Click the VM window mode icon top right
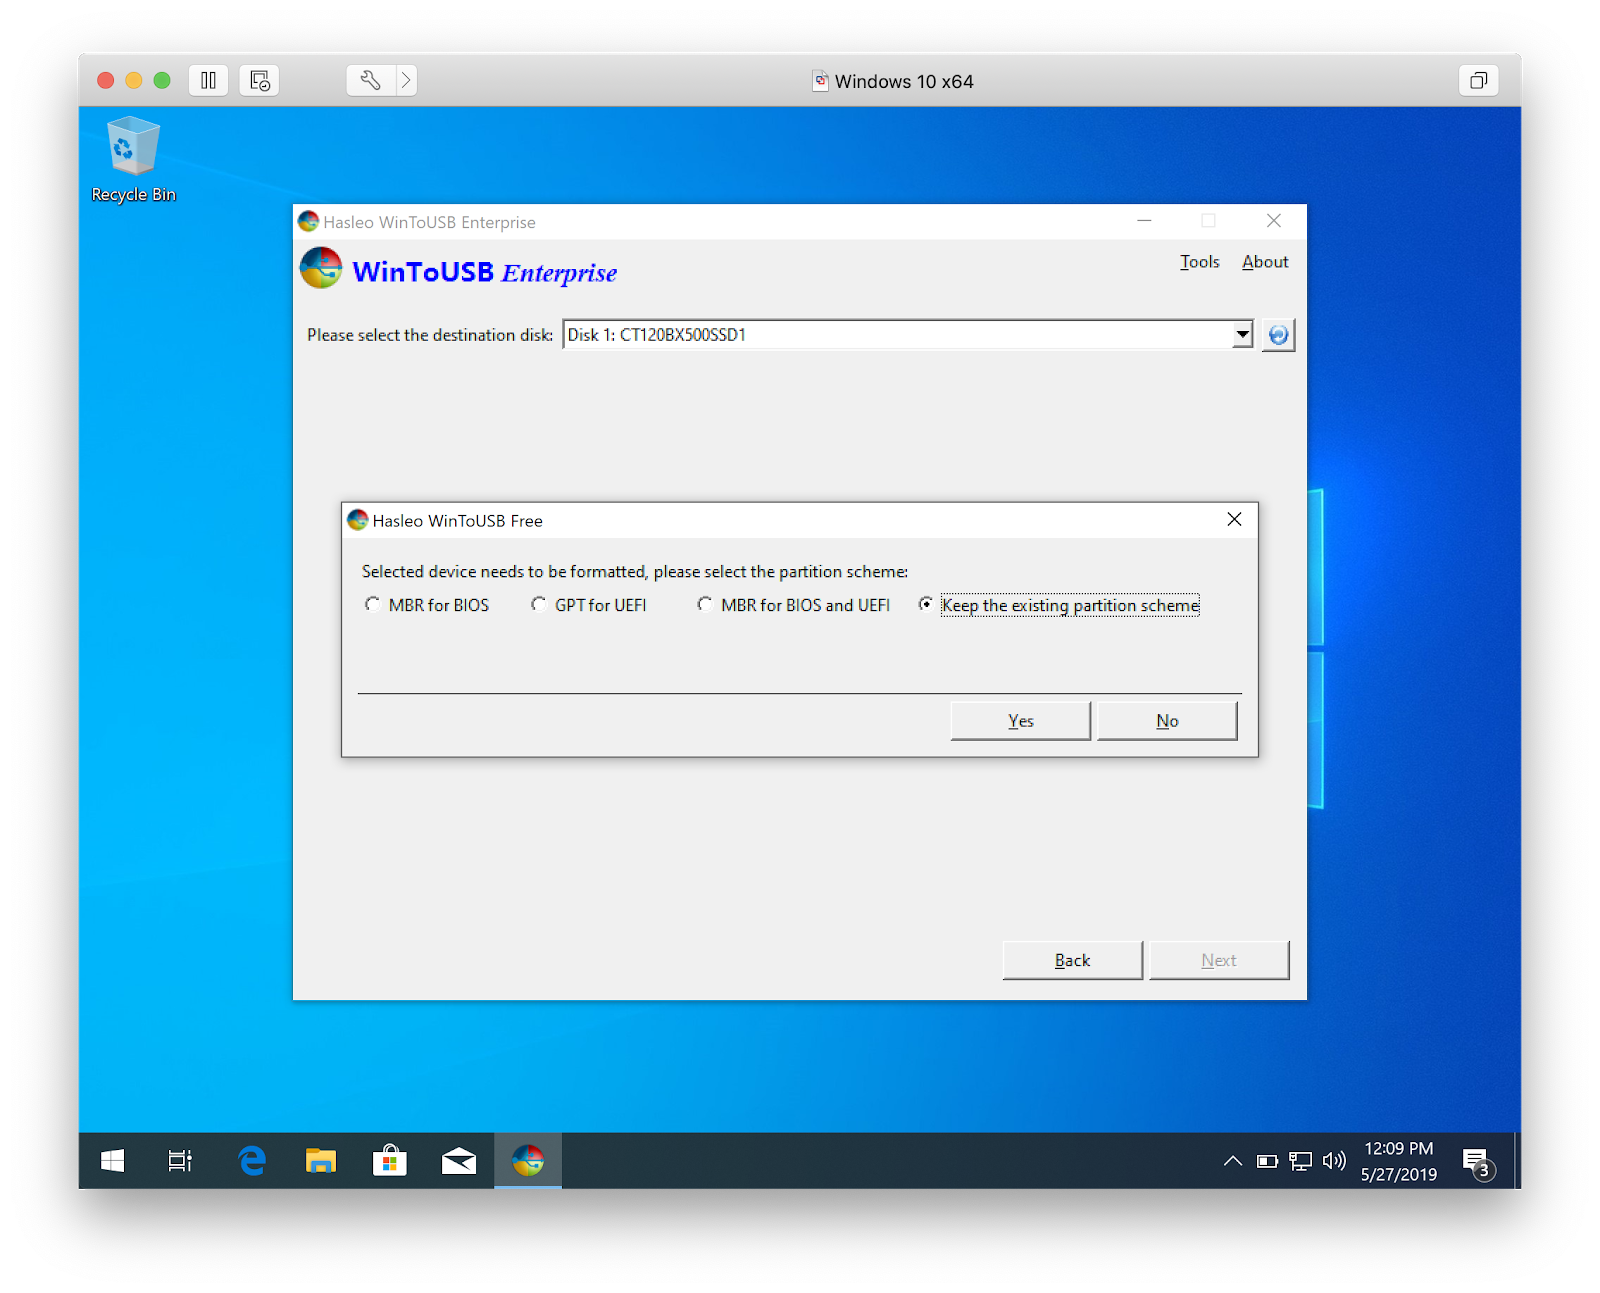This screenshot has height=1293, width=1600. [1478, 80]
